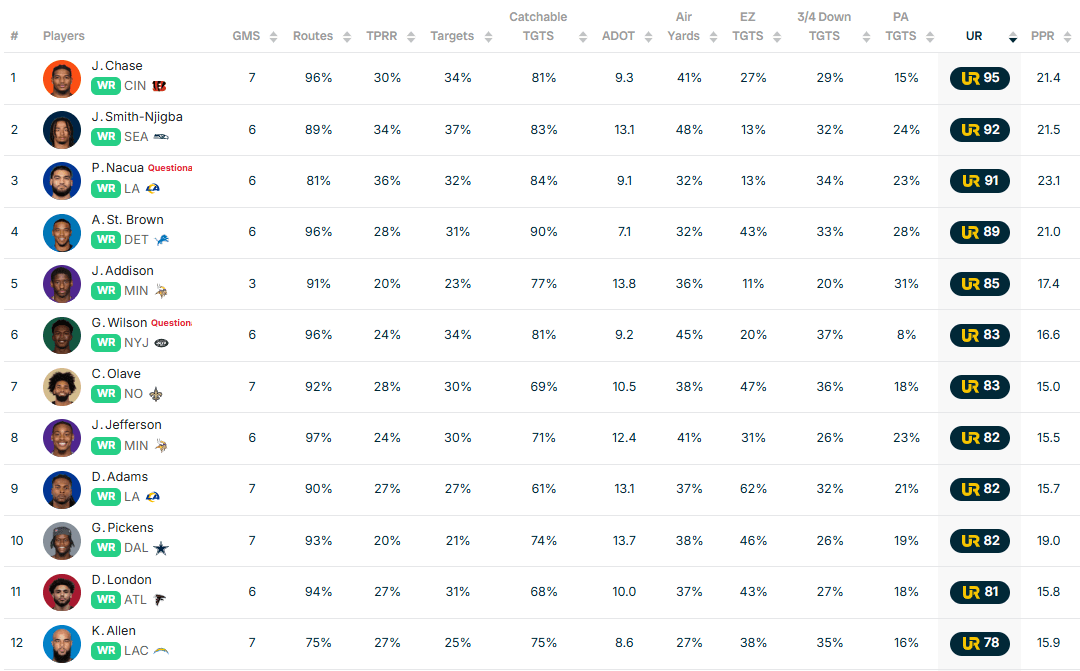Click the New Orleans Saints logo icon

coord(156,394)
